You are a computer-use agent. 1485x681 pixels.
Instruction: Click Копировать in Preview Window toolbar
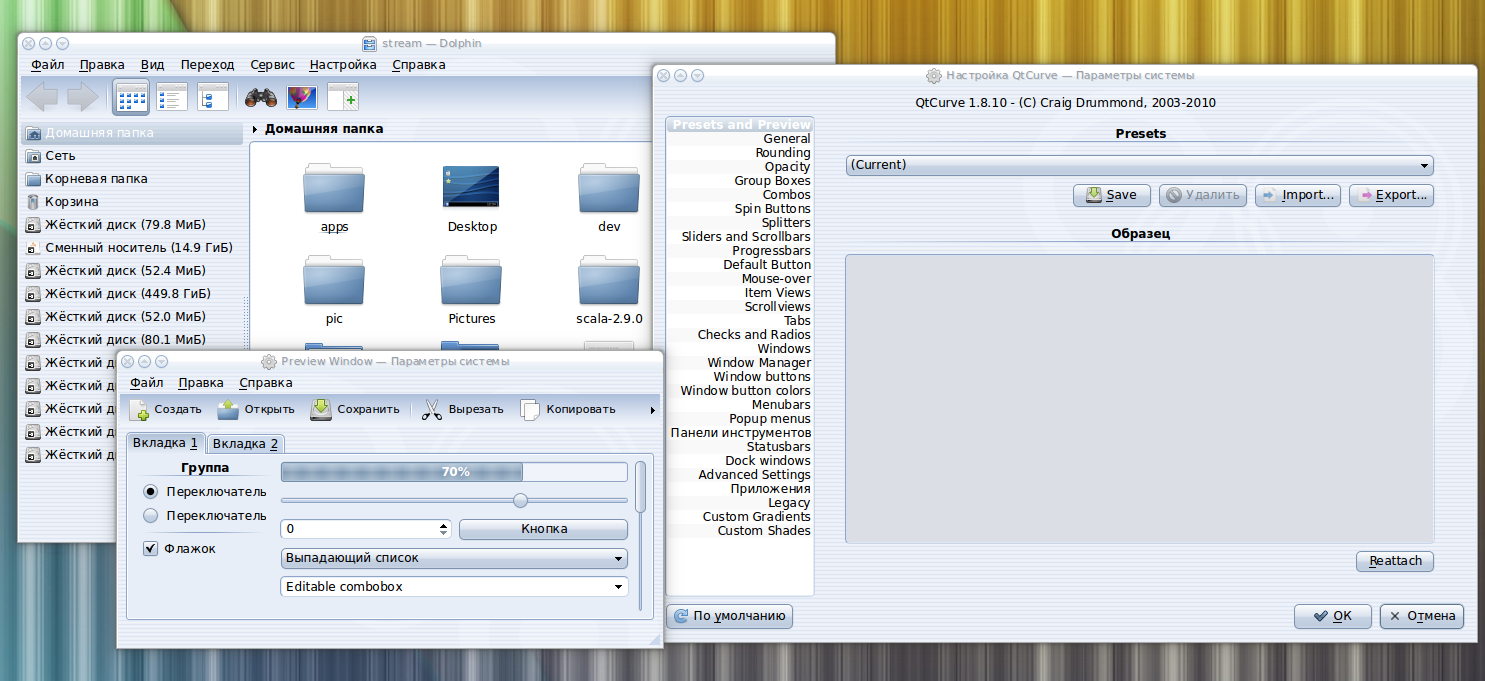click(568, 409)
